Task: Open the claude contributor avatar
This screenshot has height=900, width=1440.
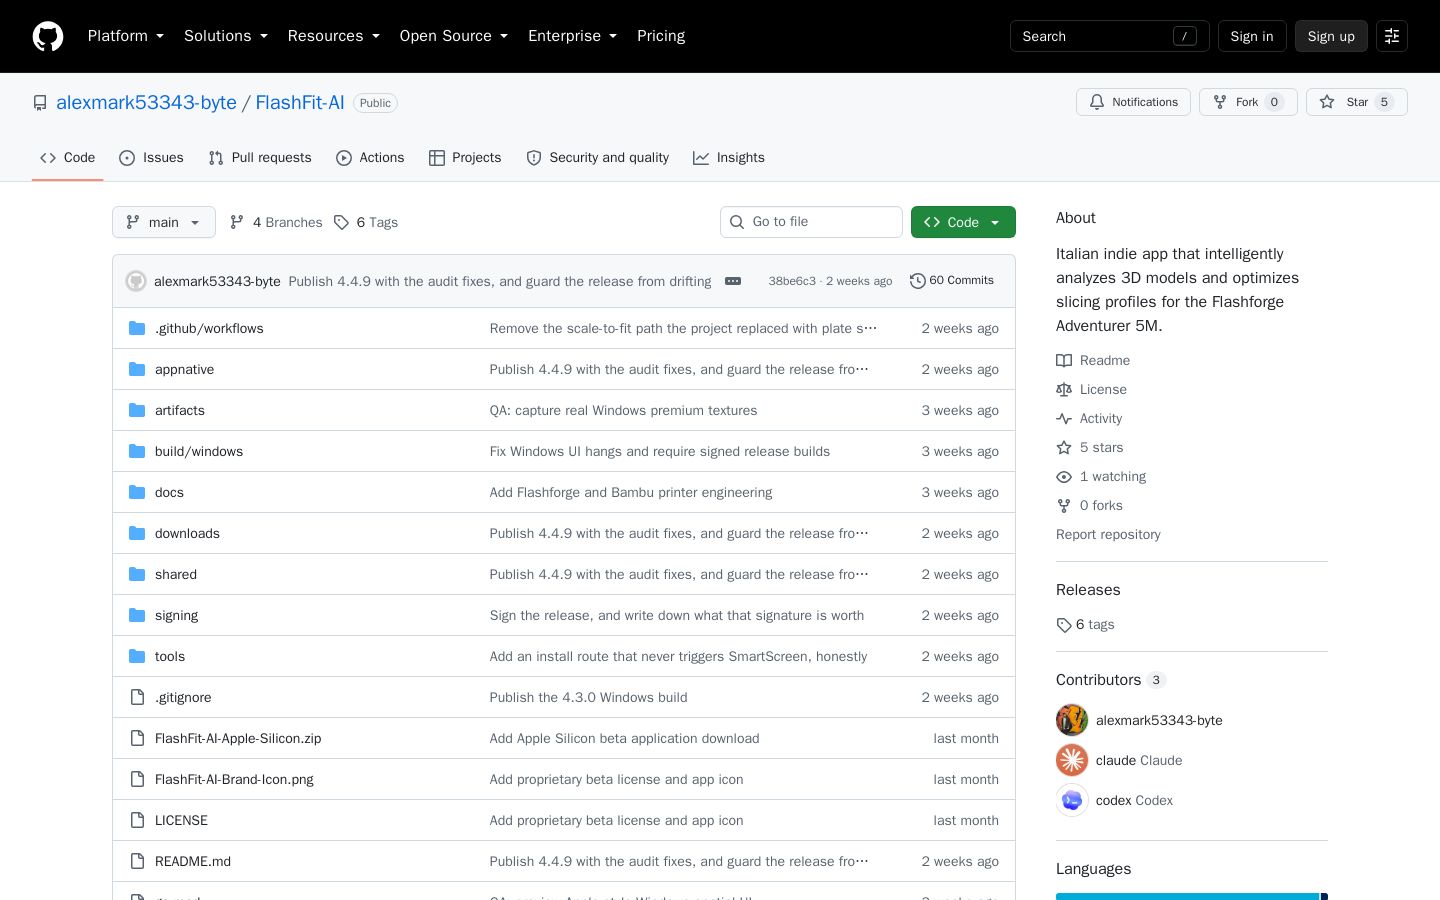Action: (1072, 760)
